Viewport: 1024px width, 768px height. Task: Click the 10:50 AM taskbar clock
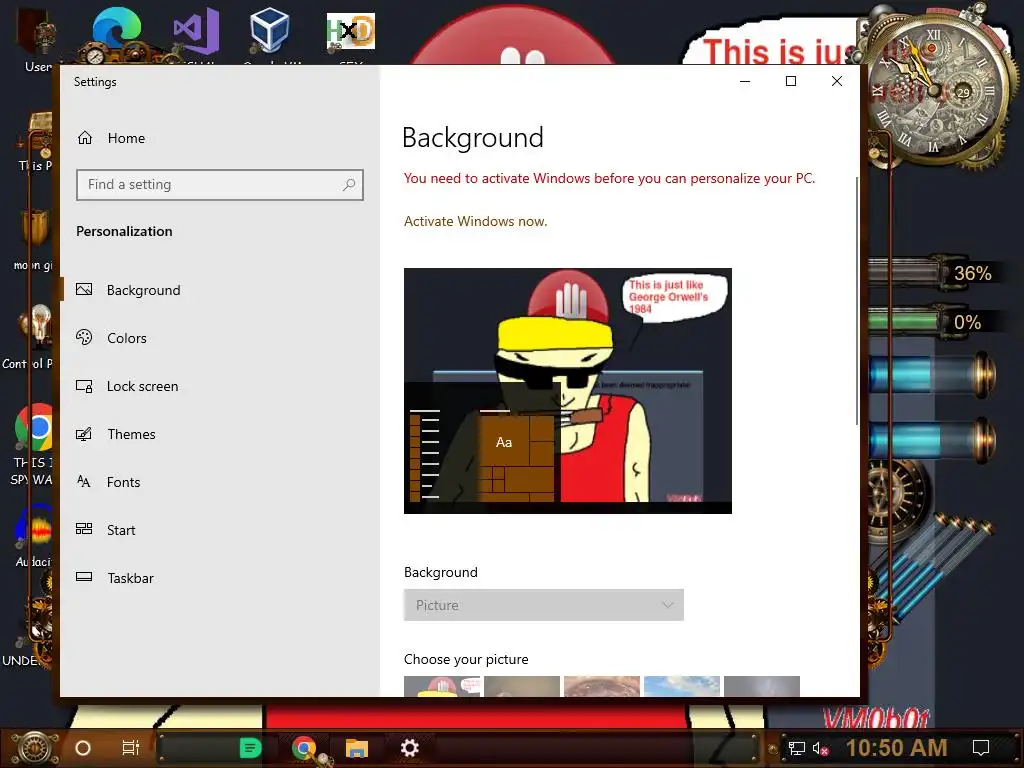click(897, 748)
